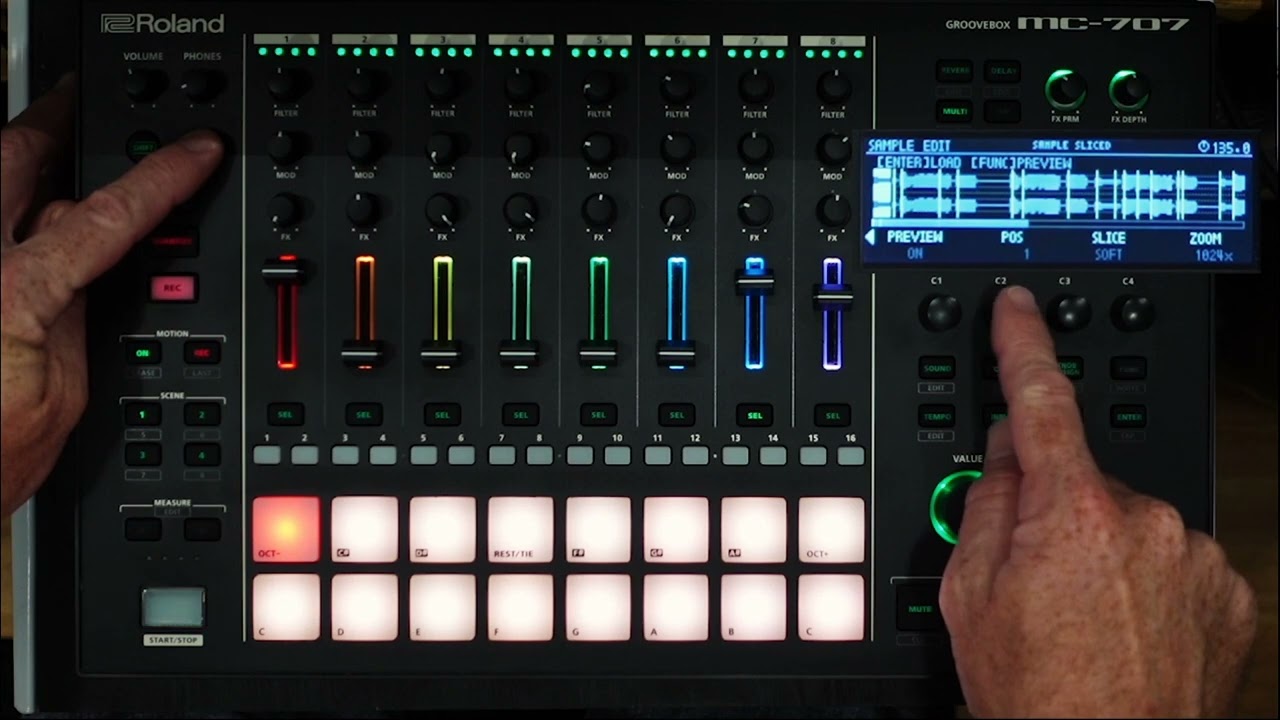Move track 1 red fader

tap(287, 270)
